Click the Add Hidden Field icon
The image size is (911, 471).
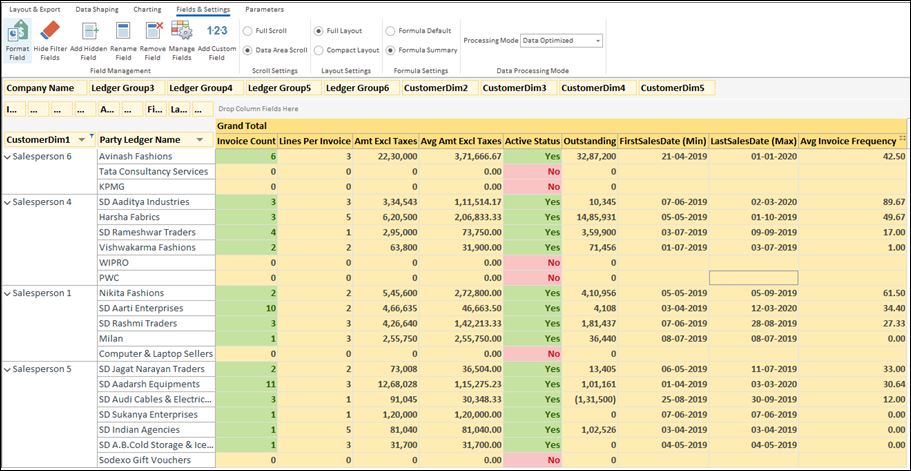tap(90, 33)
